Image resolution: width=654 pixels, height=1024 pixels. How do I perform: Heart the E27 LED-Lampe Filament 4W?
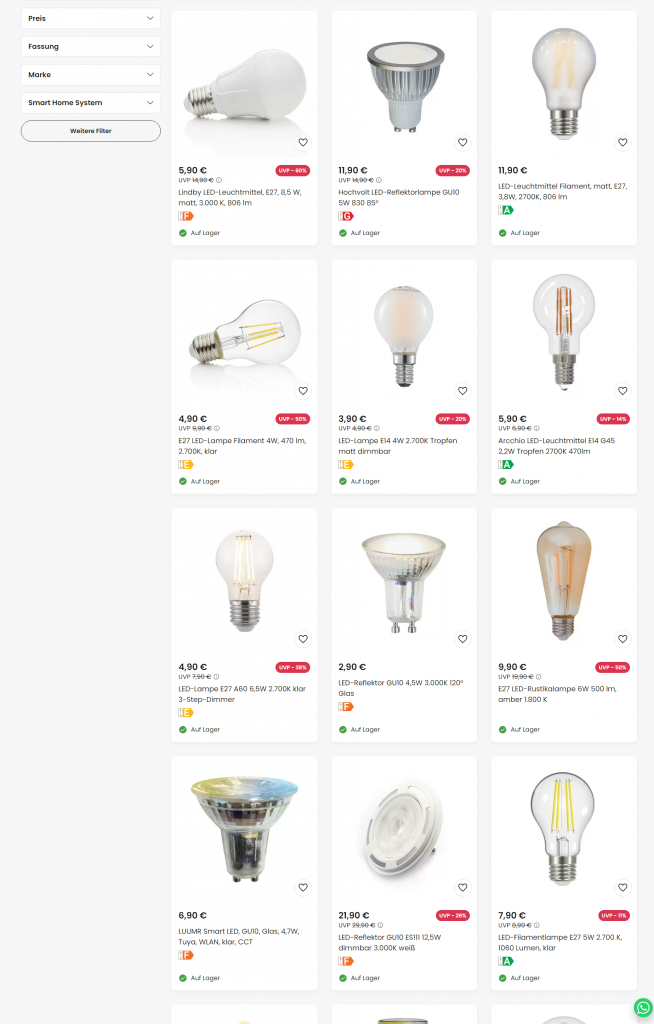point(303,391)
